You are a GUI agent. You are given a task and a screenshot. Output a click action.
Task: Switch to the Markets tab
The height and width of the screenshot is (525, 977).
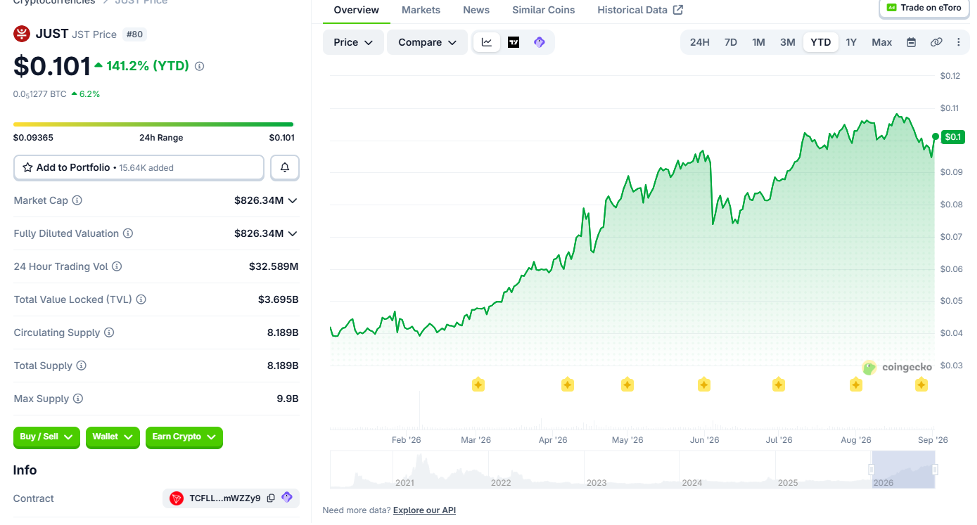pos(421,10)
